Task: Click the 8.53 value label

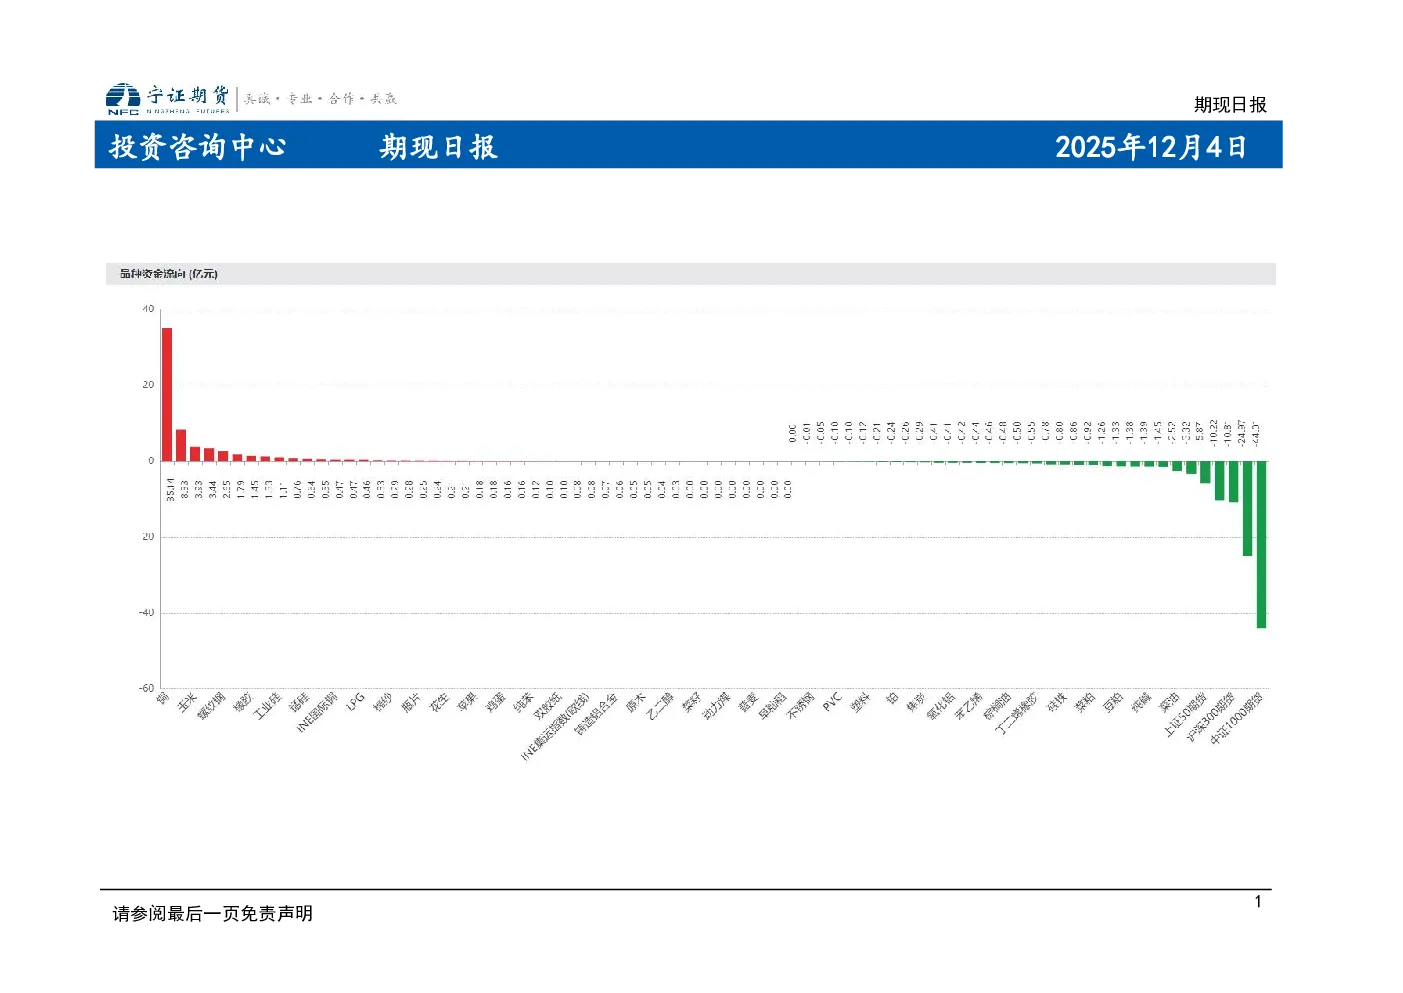Action: pyautogui.click(x=184, y=488)
